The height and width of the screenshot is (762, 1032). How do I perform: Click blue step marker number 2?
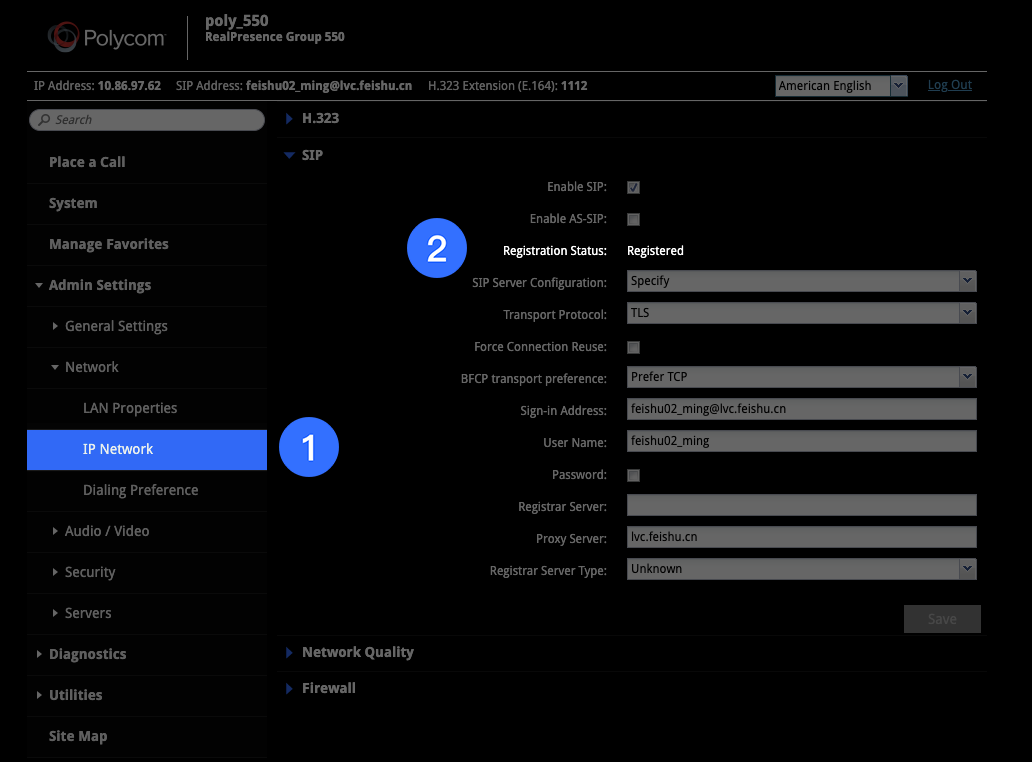click(x=437, y=248)
